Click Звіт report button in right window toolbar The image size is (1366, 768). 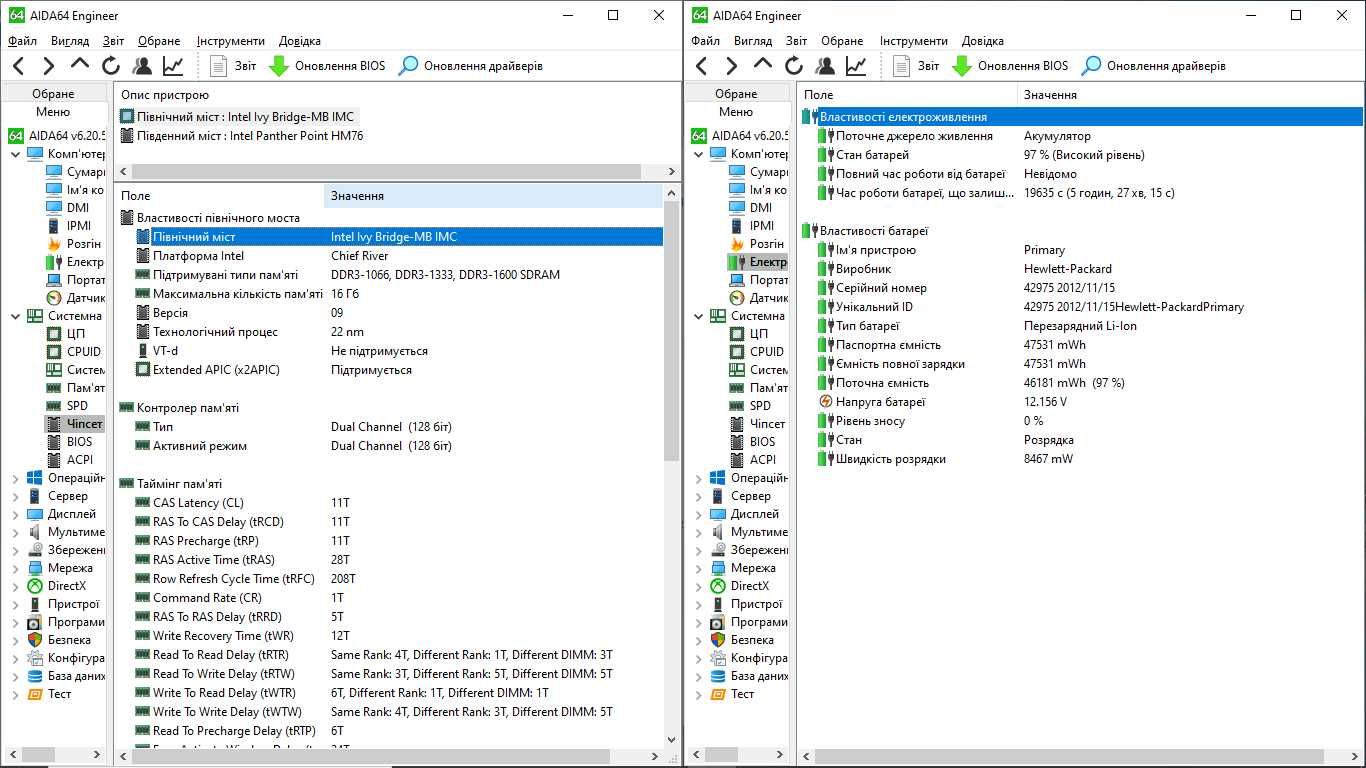(x=917, y=66)
